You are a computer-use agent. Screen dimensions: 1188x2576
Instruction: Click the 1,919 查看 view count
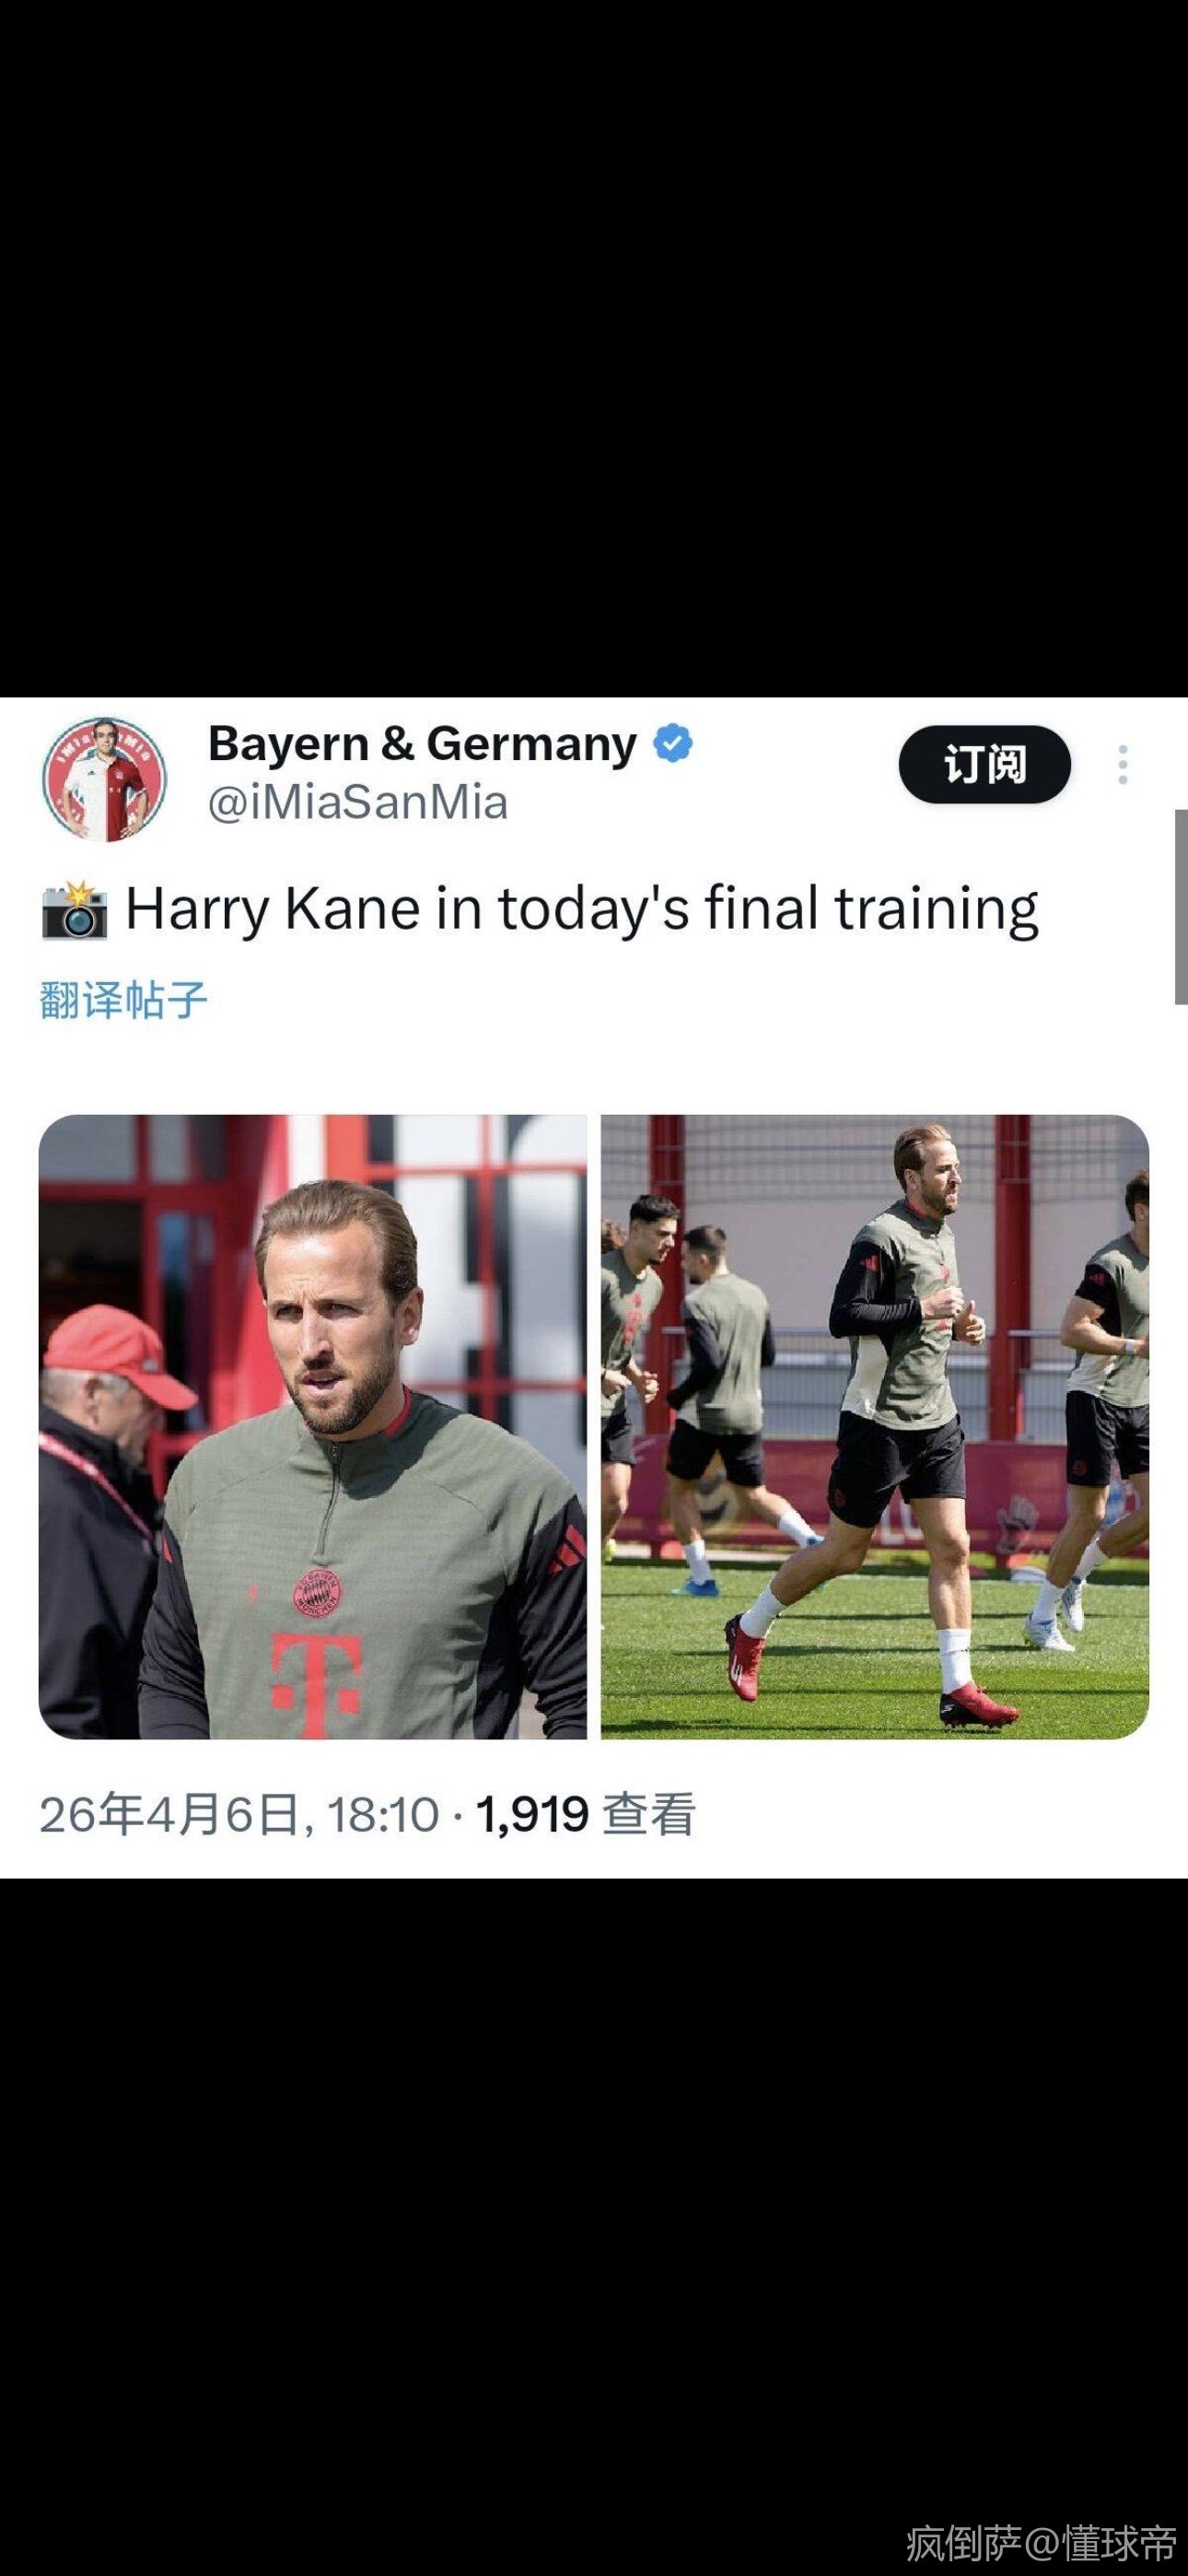585,1814
